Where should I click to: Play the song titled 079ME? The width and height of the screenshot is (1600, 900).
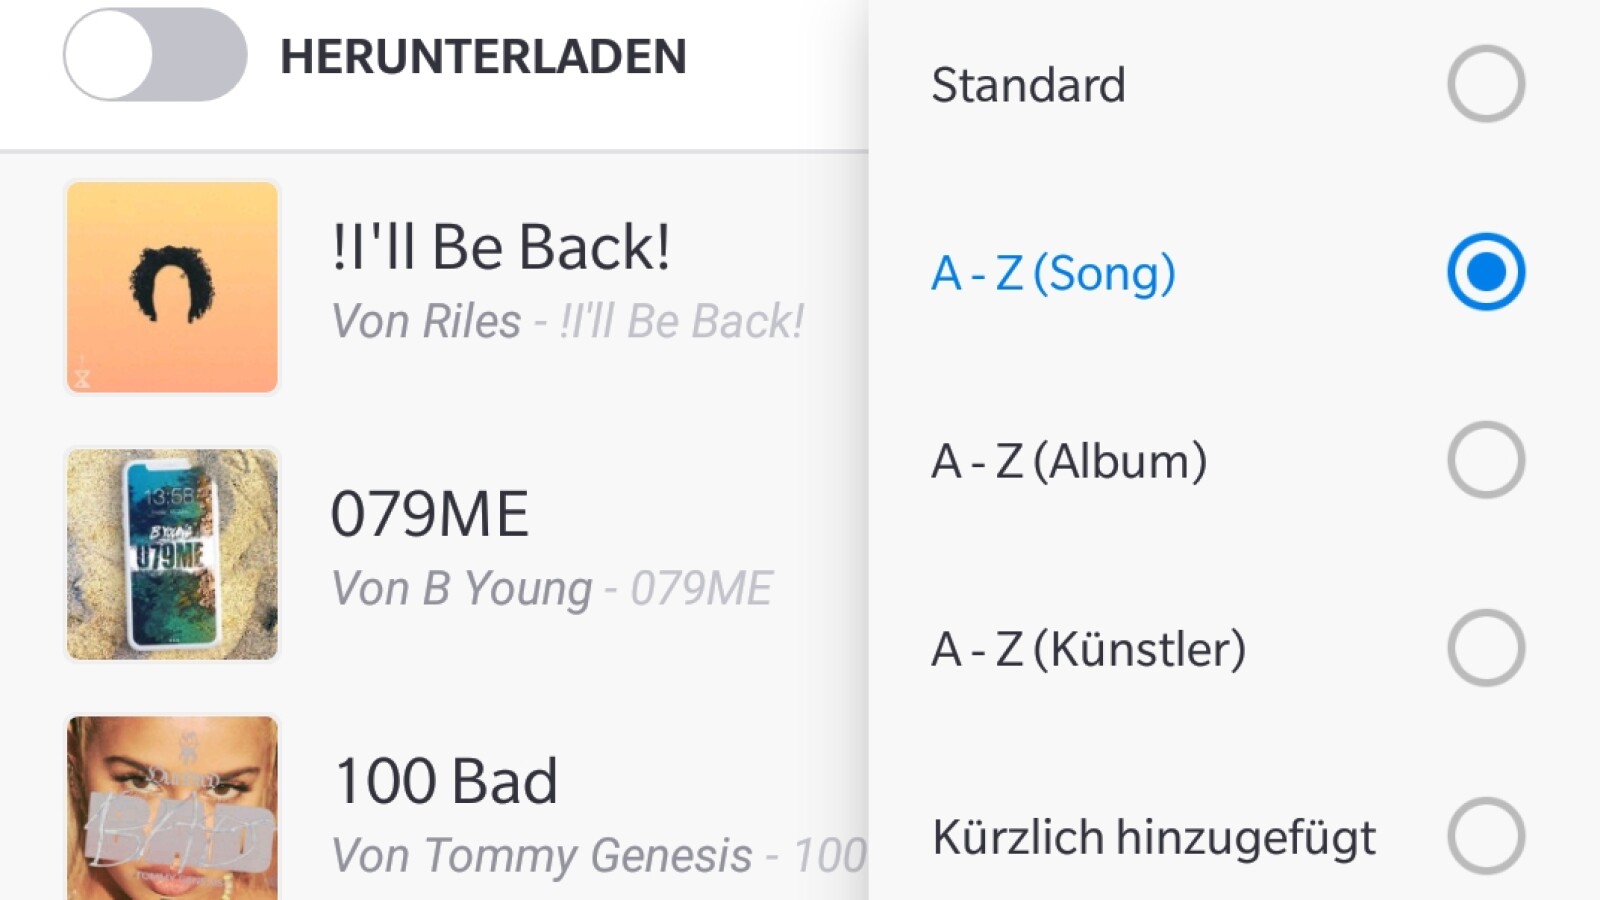(430, 514)
